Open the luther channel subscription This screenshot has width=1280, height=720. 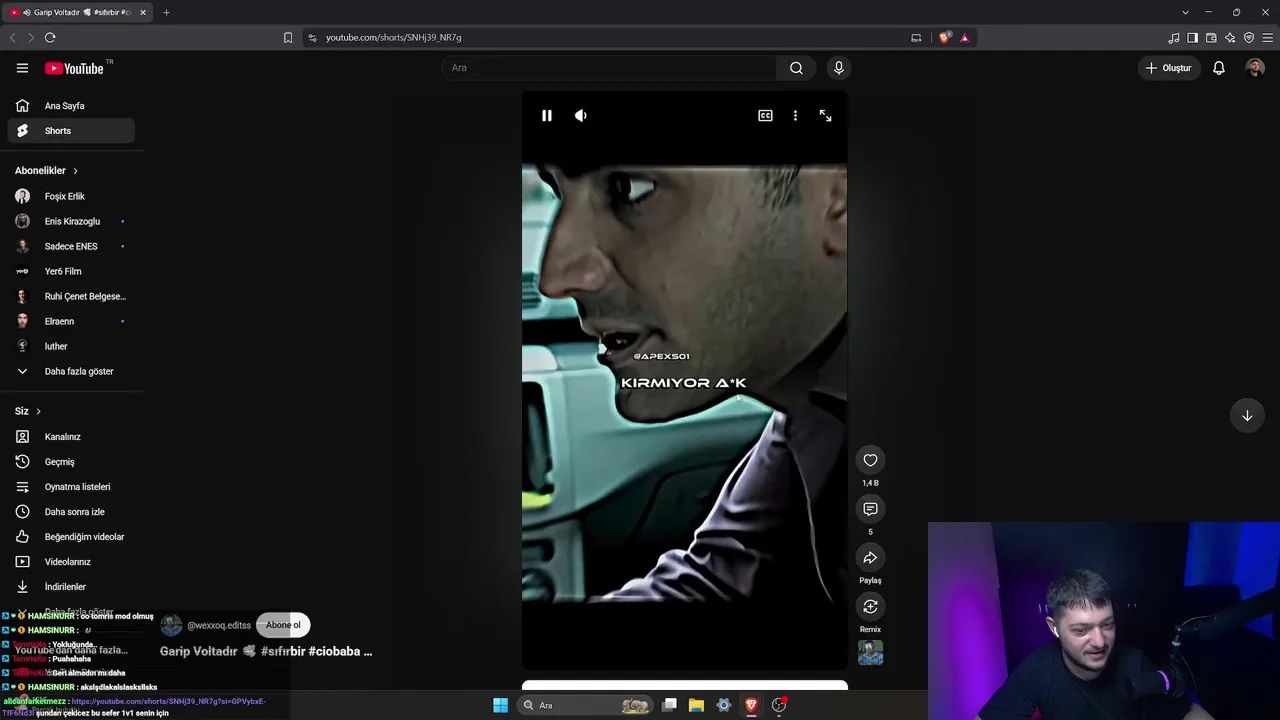(x=71, y=347)
